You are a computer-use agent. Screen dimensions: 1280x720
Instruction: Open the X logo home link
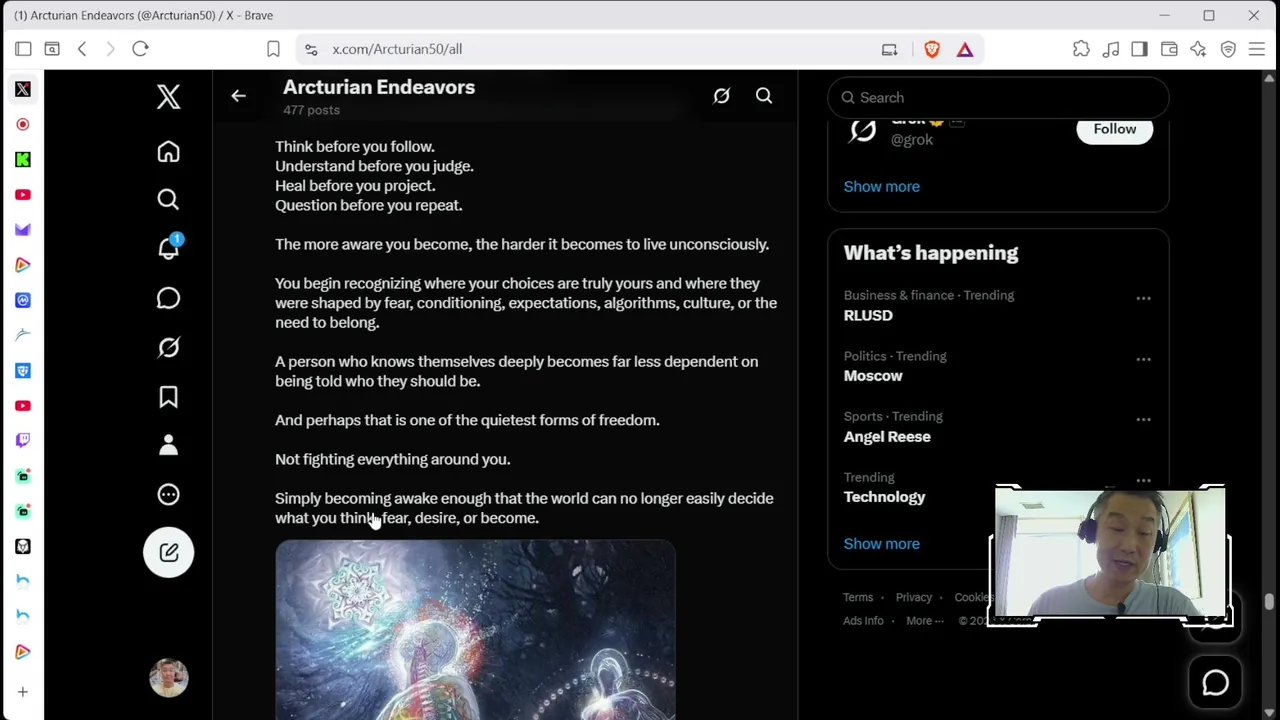tap(168, 96)
